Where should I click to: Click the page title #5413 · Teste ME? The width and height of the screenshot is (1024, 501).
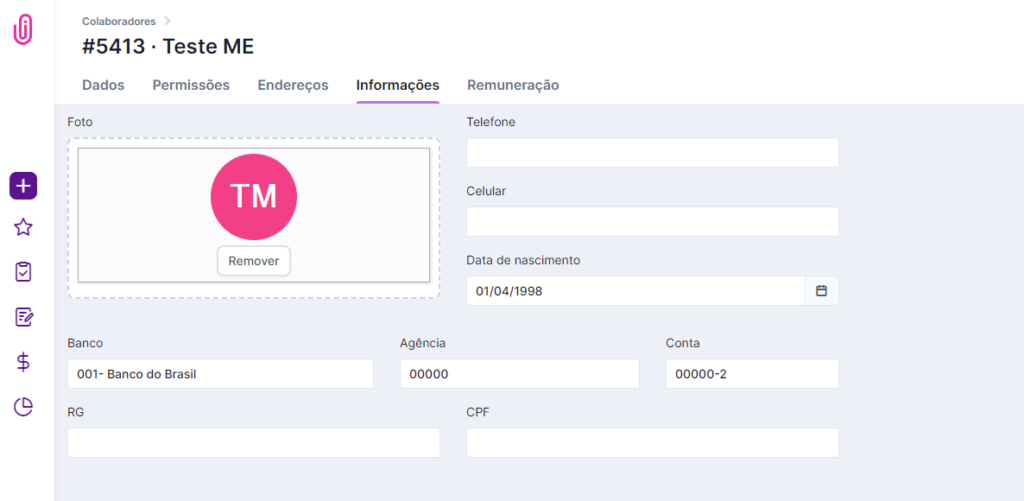tap(168, 46)
